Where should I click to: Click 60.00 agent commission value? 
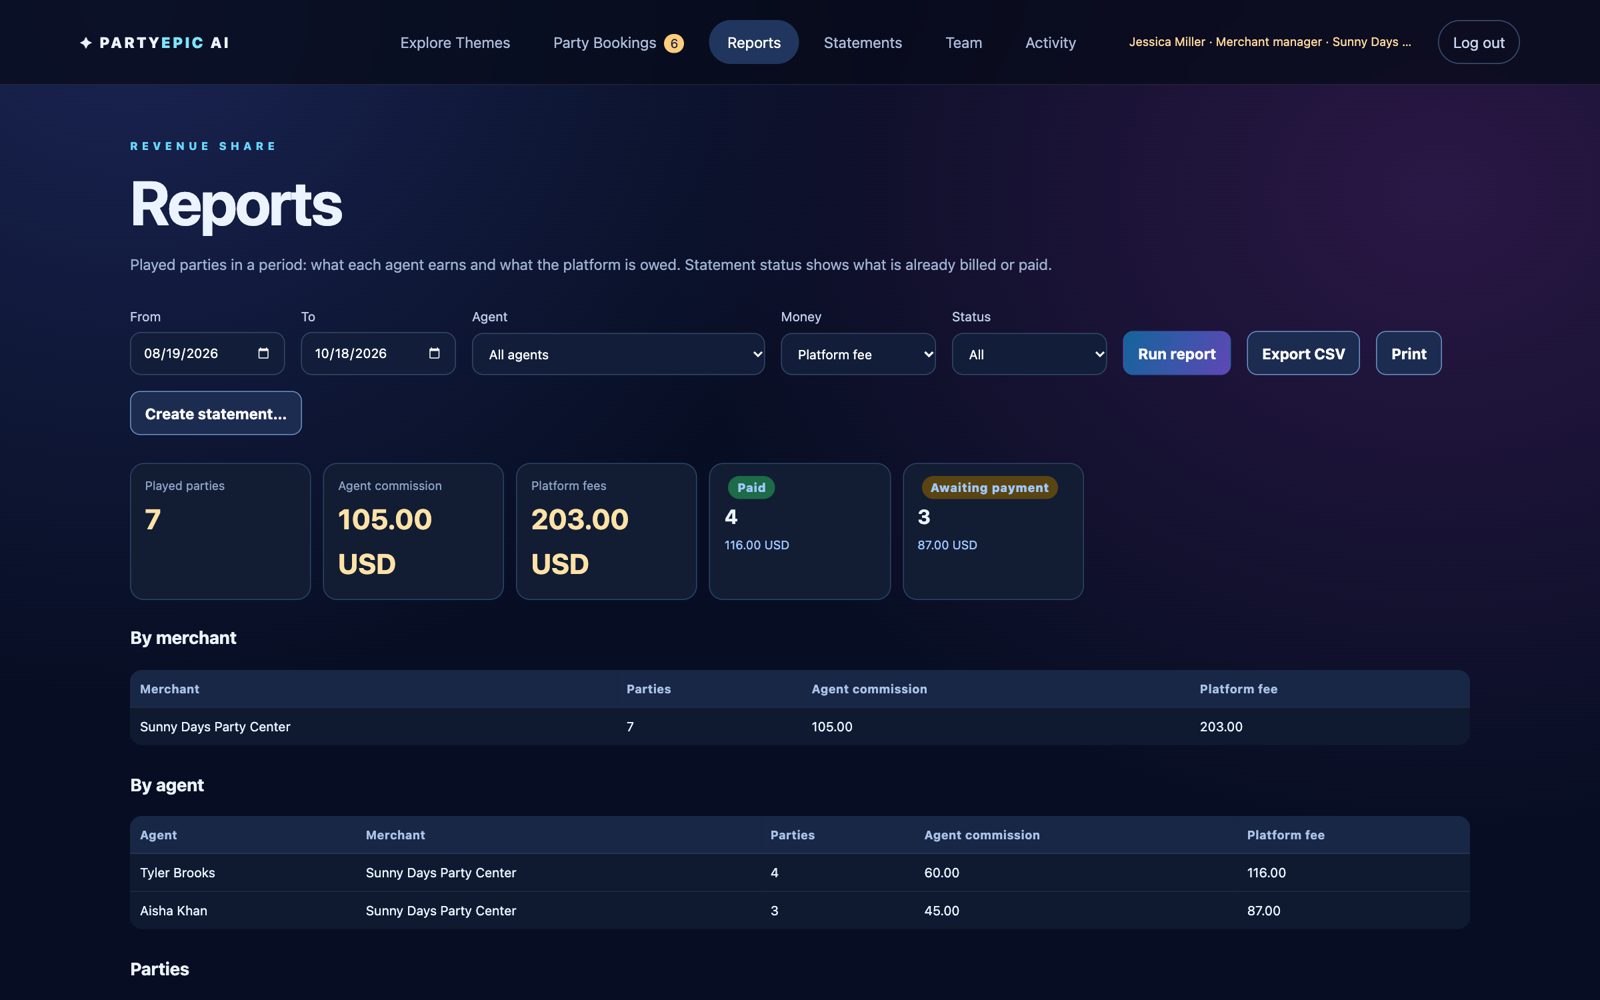(x=941, y=873)
